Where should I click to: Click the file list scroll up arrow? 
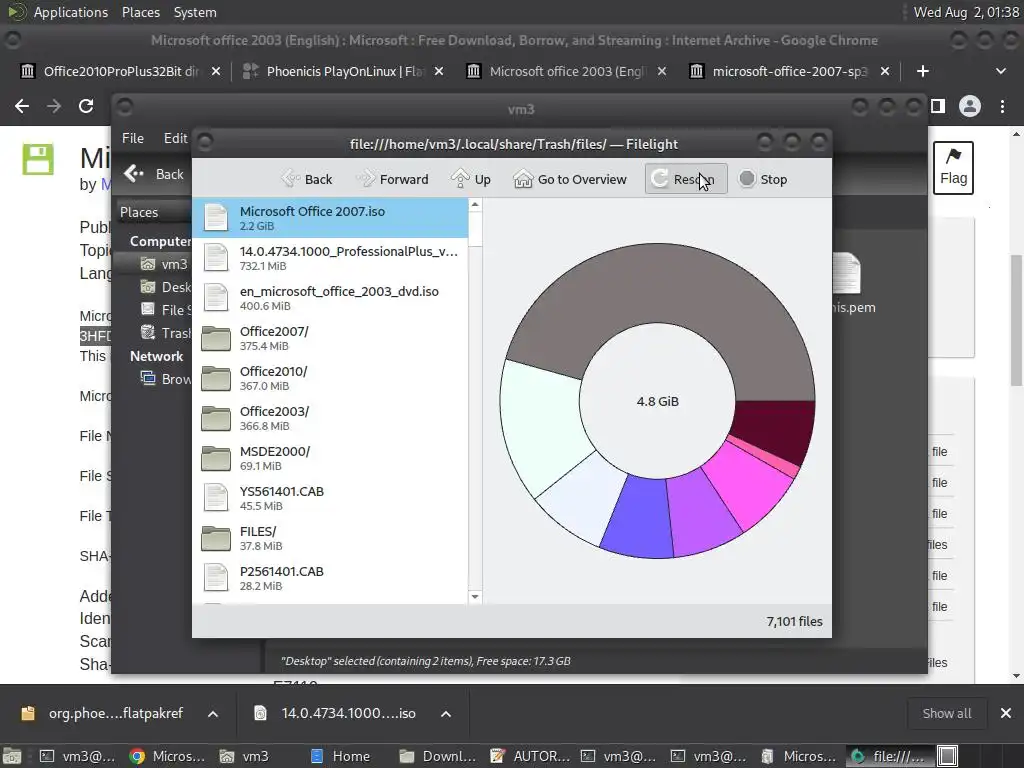[475, 205]
